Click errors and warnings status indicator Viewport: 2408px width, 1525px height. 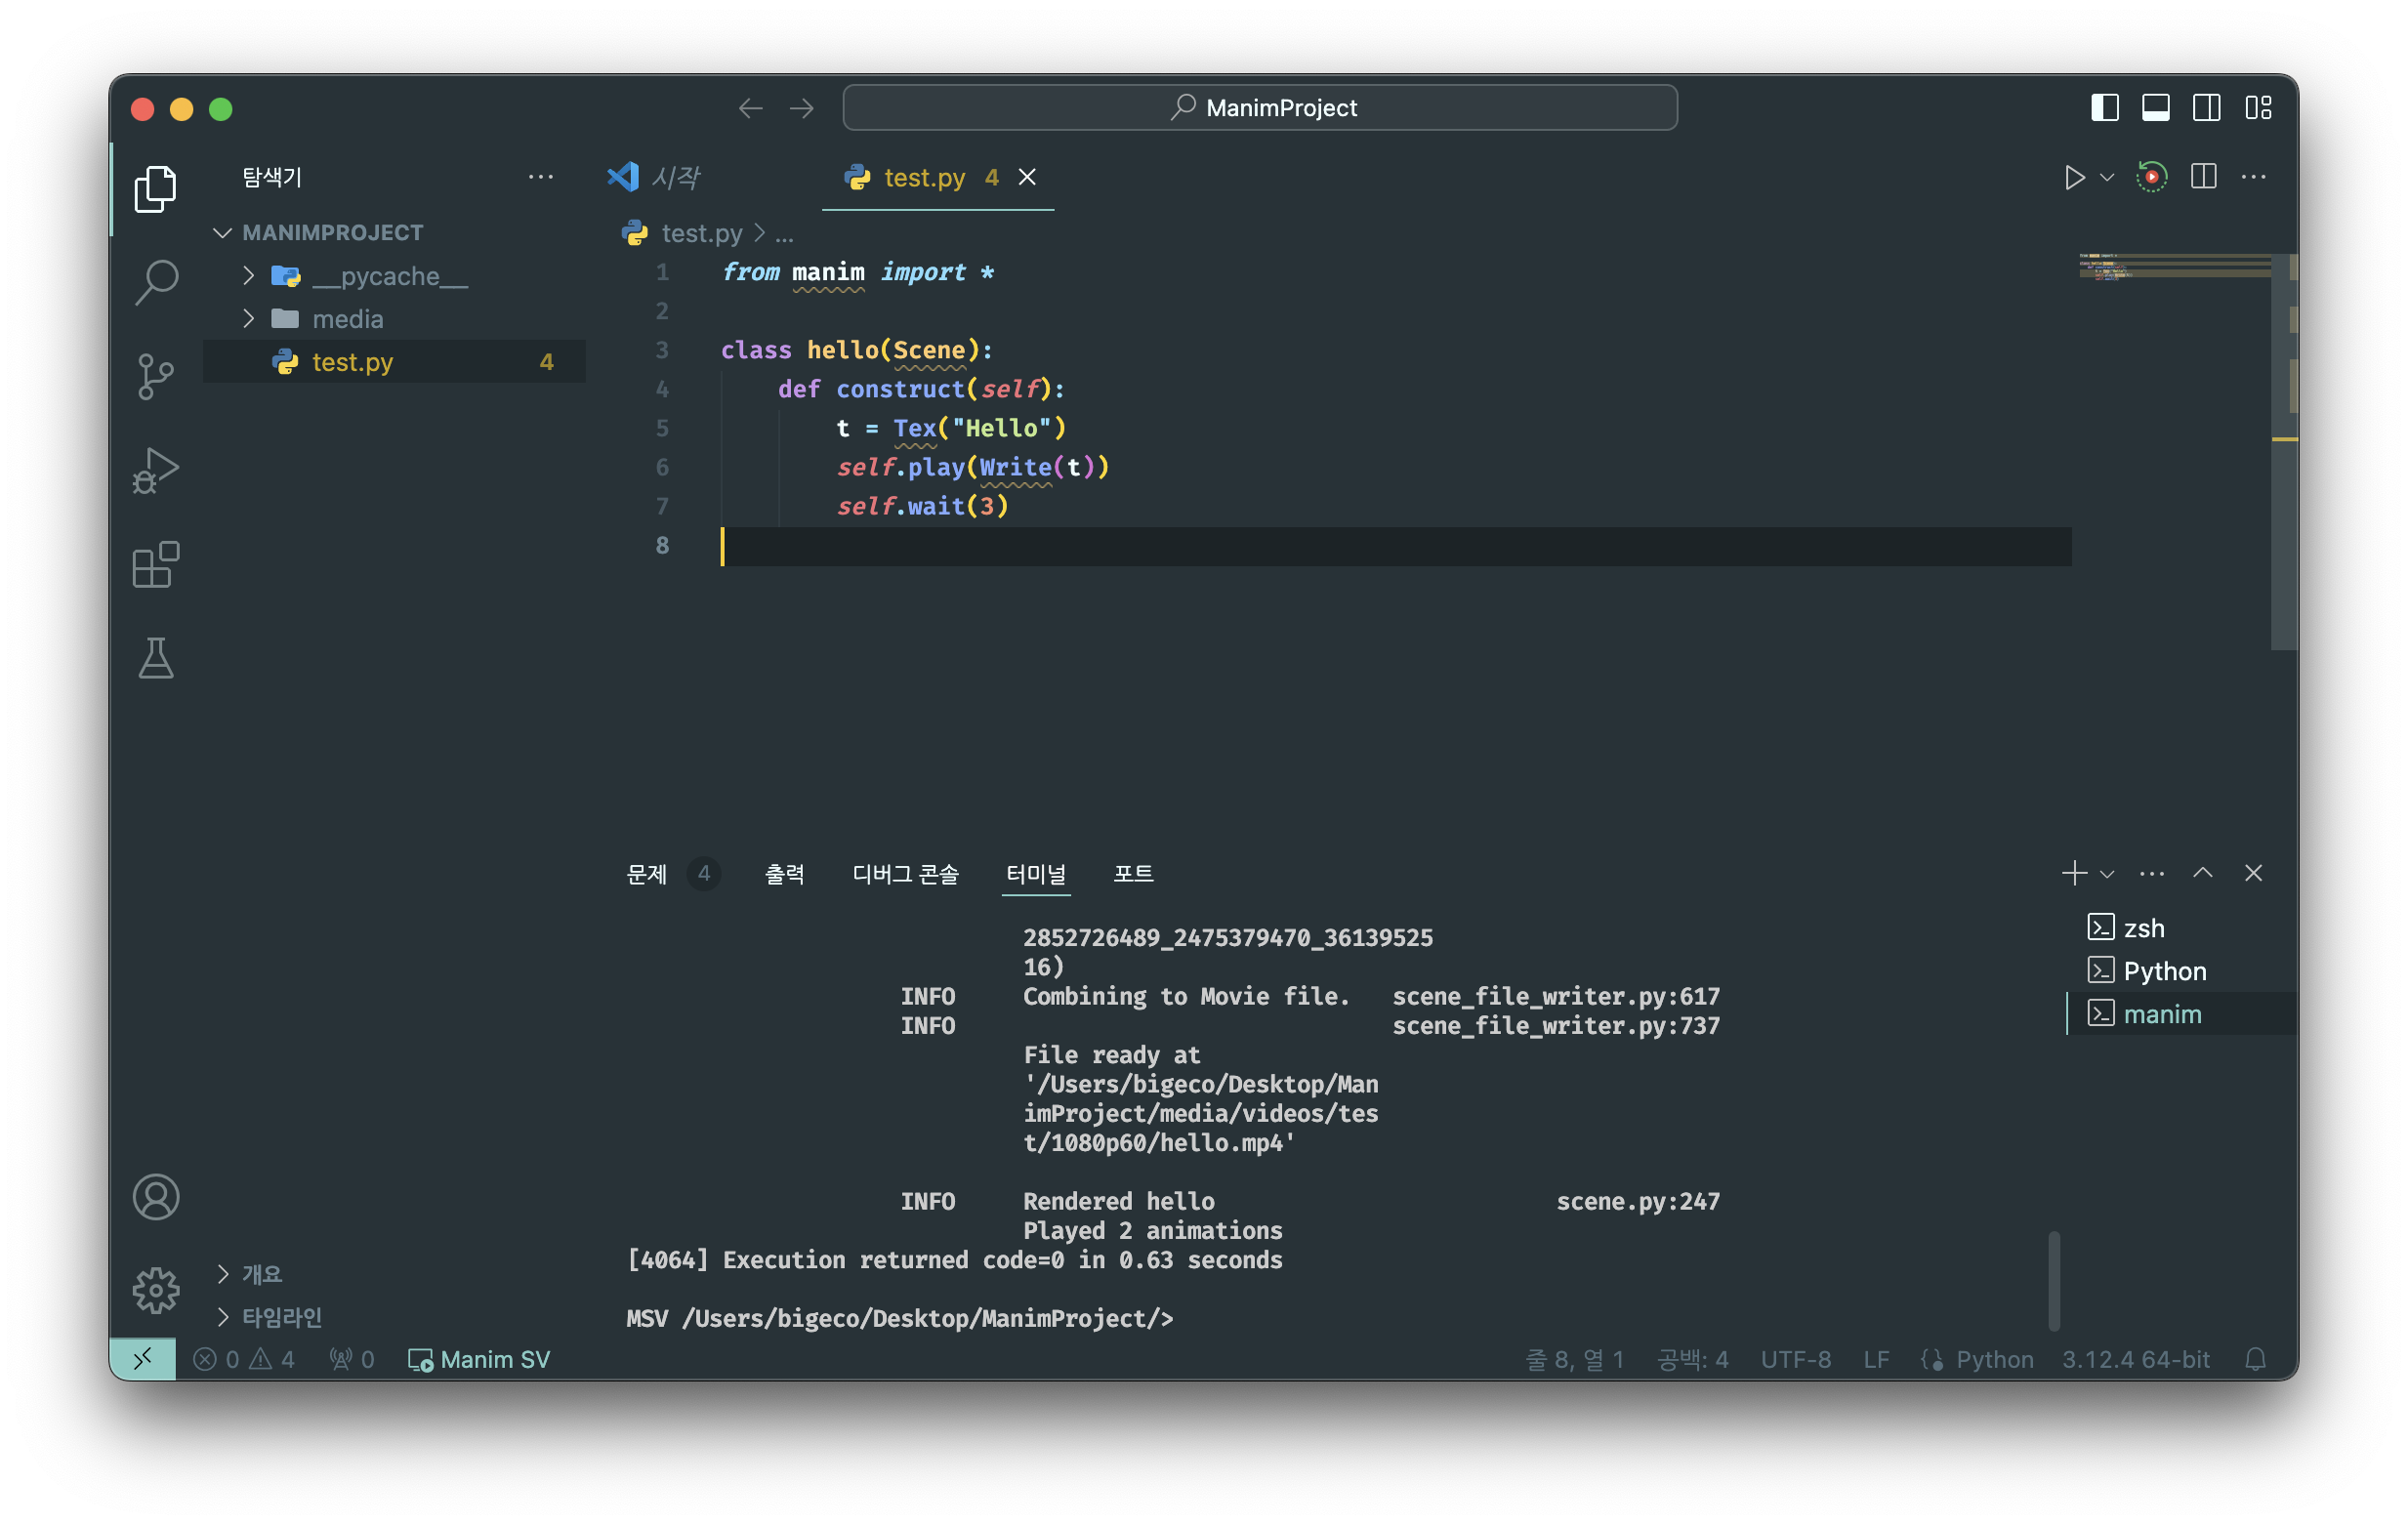244,1359
